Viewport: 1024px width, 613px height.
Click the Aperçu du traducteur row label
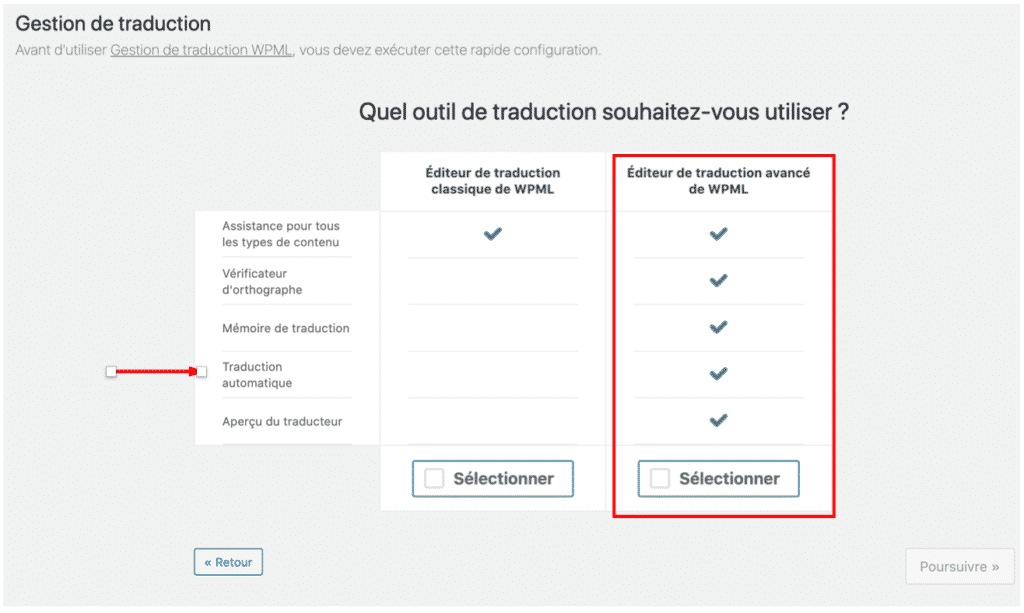pos(281,421)
